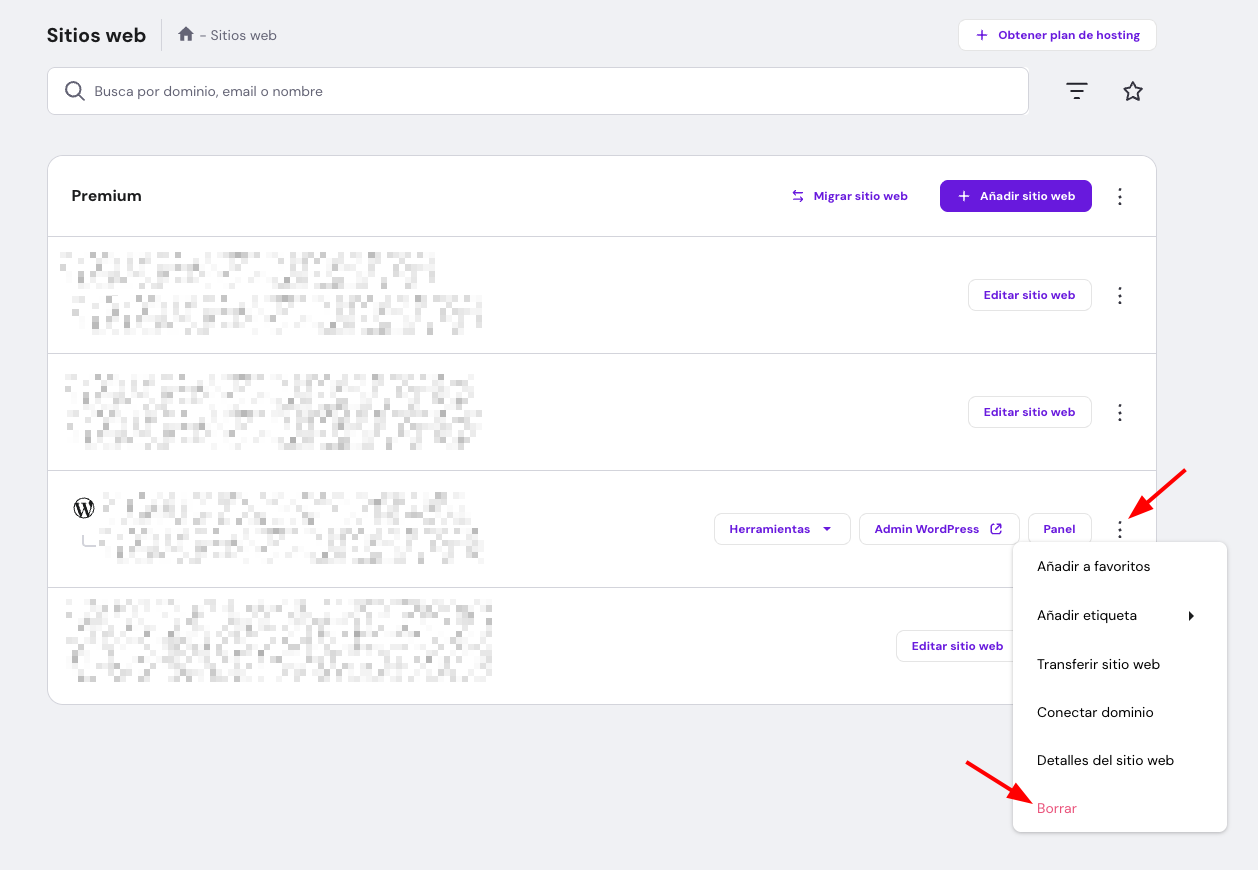
Task: Click the WordPress logo icon
Action: (84, 508)
